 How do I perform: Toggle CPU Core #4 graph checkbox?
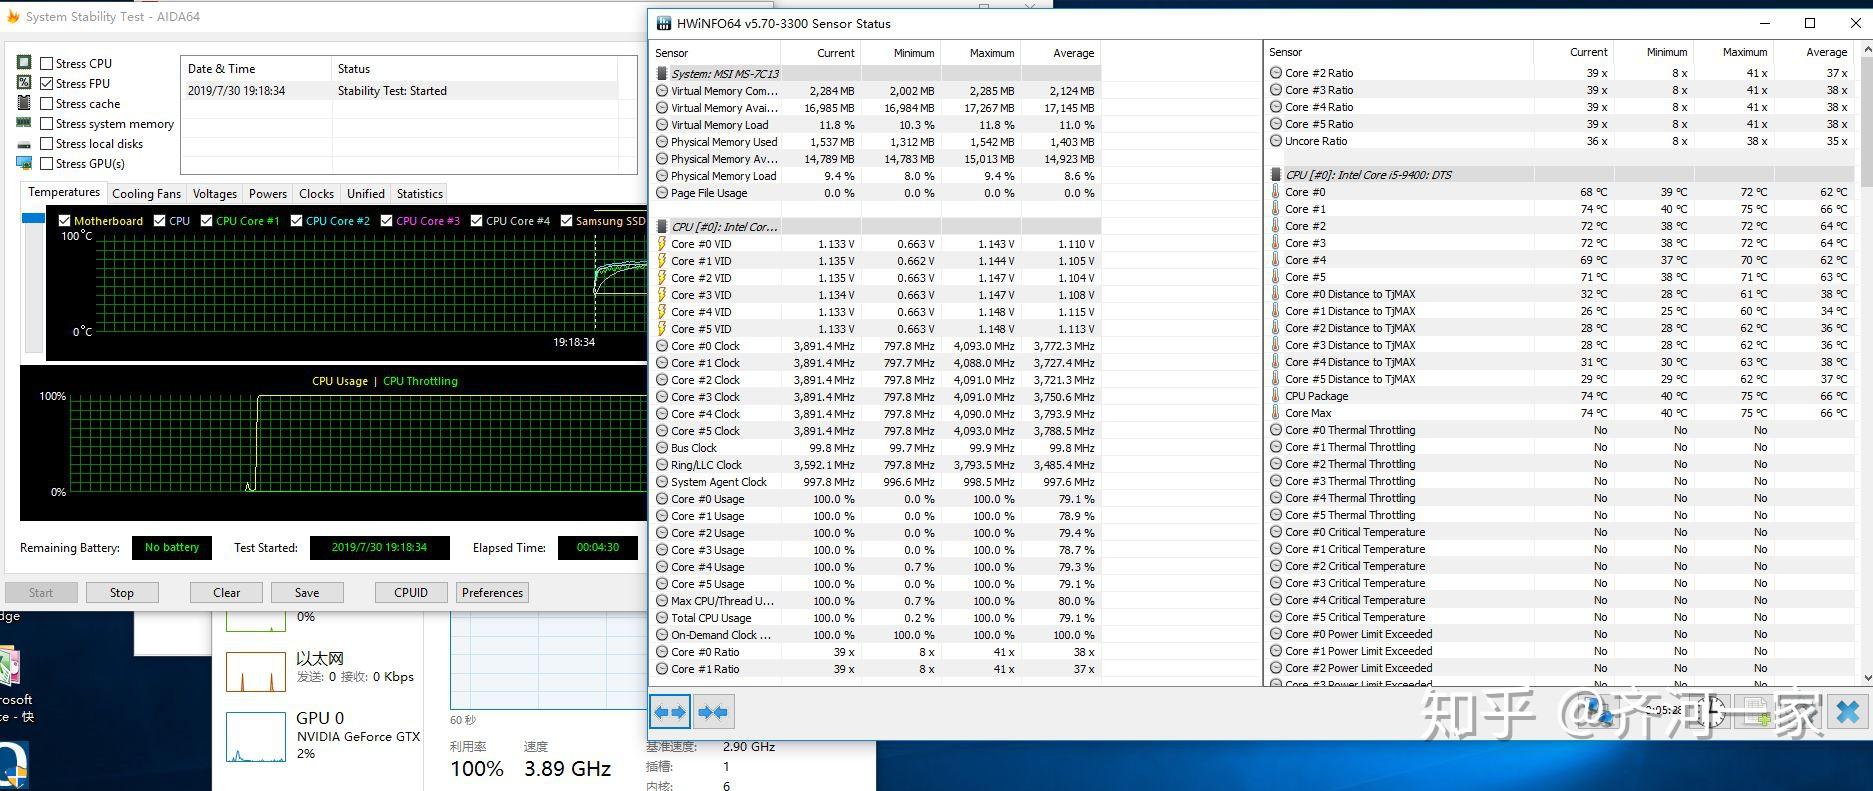476,221
